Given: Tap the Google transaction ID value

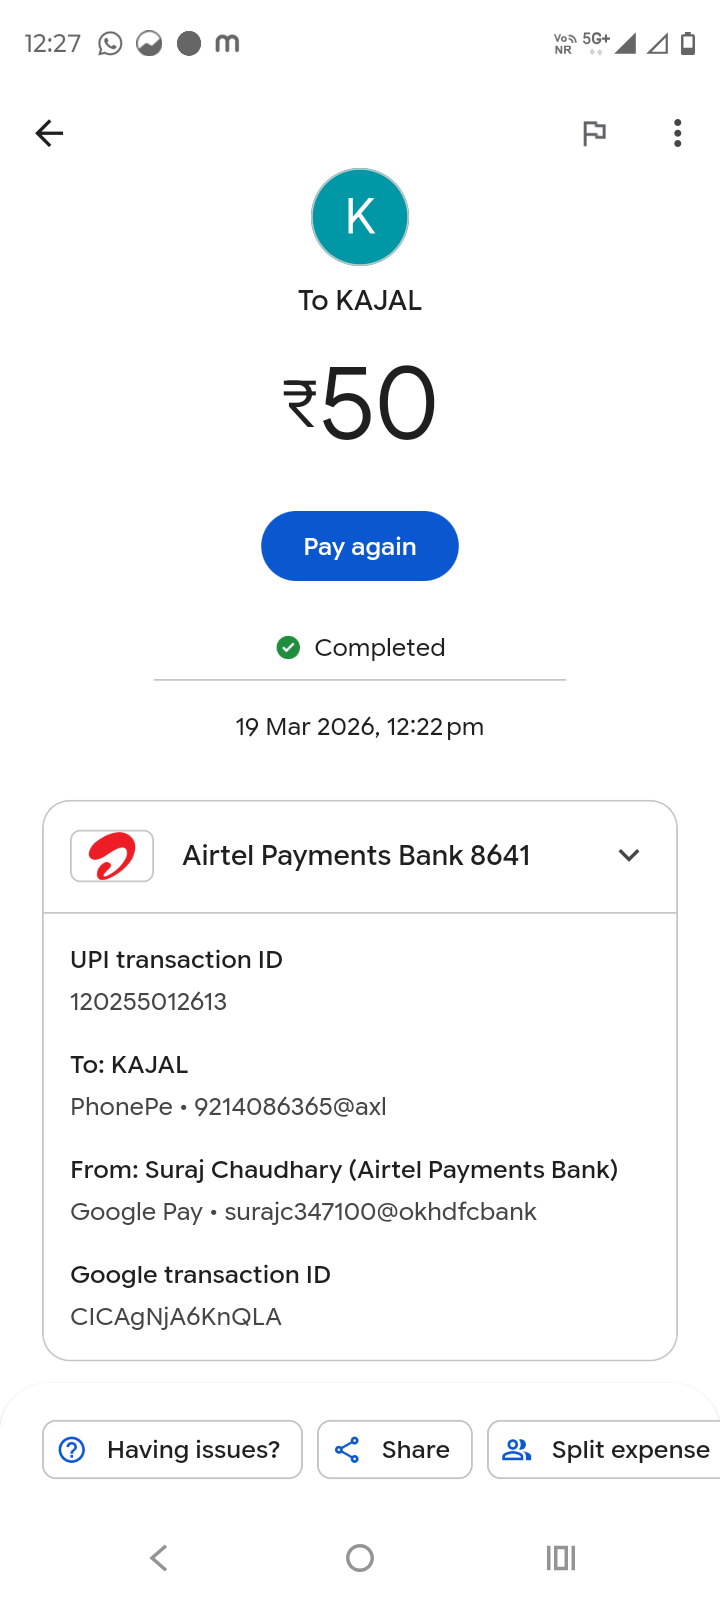Looking at the screenshot, I should coord(176,1317).
